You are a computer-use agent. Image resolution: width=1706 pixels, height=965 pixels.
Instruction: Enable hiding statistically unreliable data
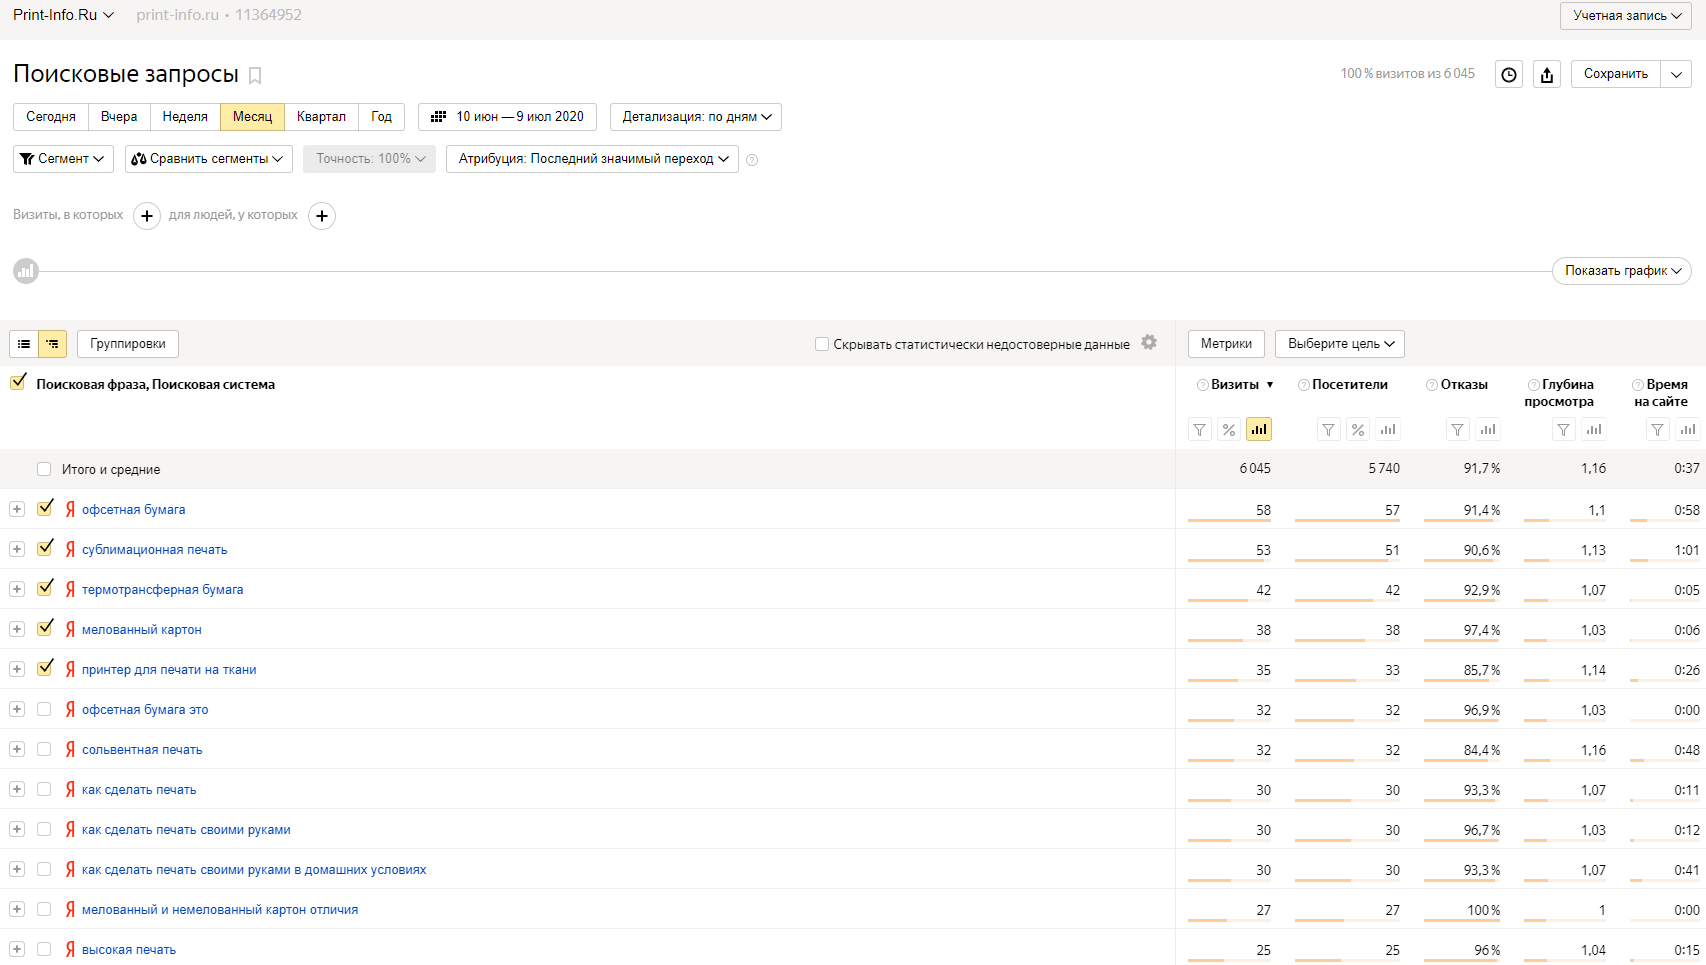pos(822,344)
